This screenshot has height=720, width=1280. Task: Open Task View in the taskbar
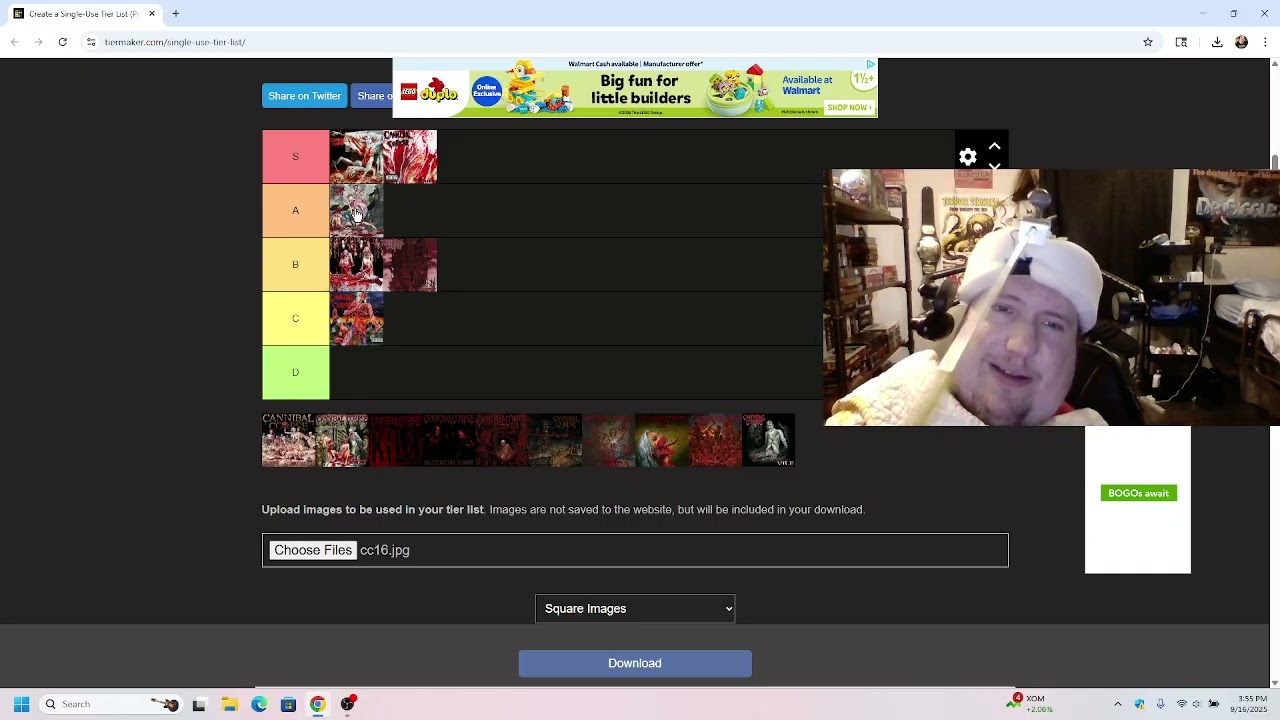(199, 704)
